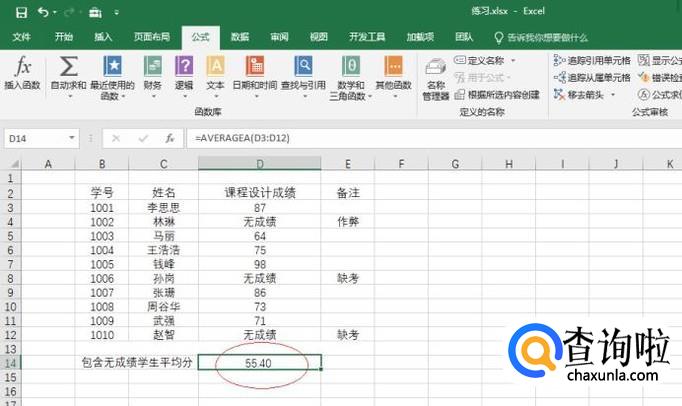Click 追踪引用单元格 button
This screenshot has width=682, height=406.
tap(592, 60)
